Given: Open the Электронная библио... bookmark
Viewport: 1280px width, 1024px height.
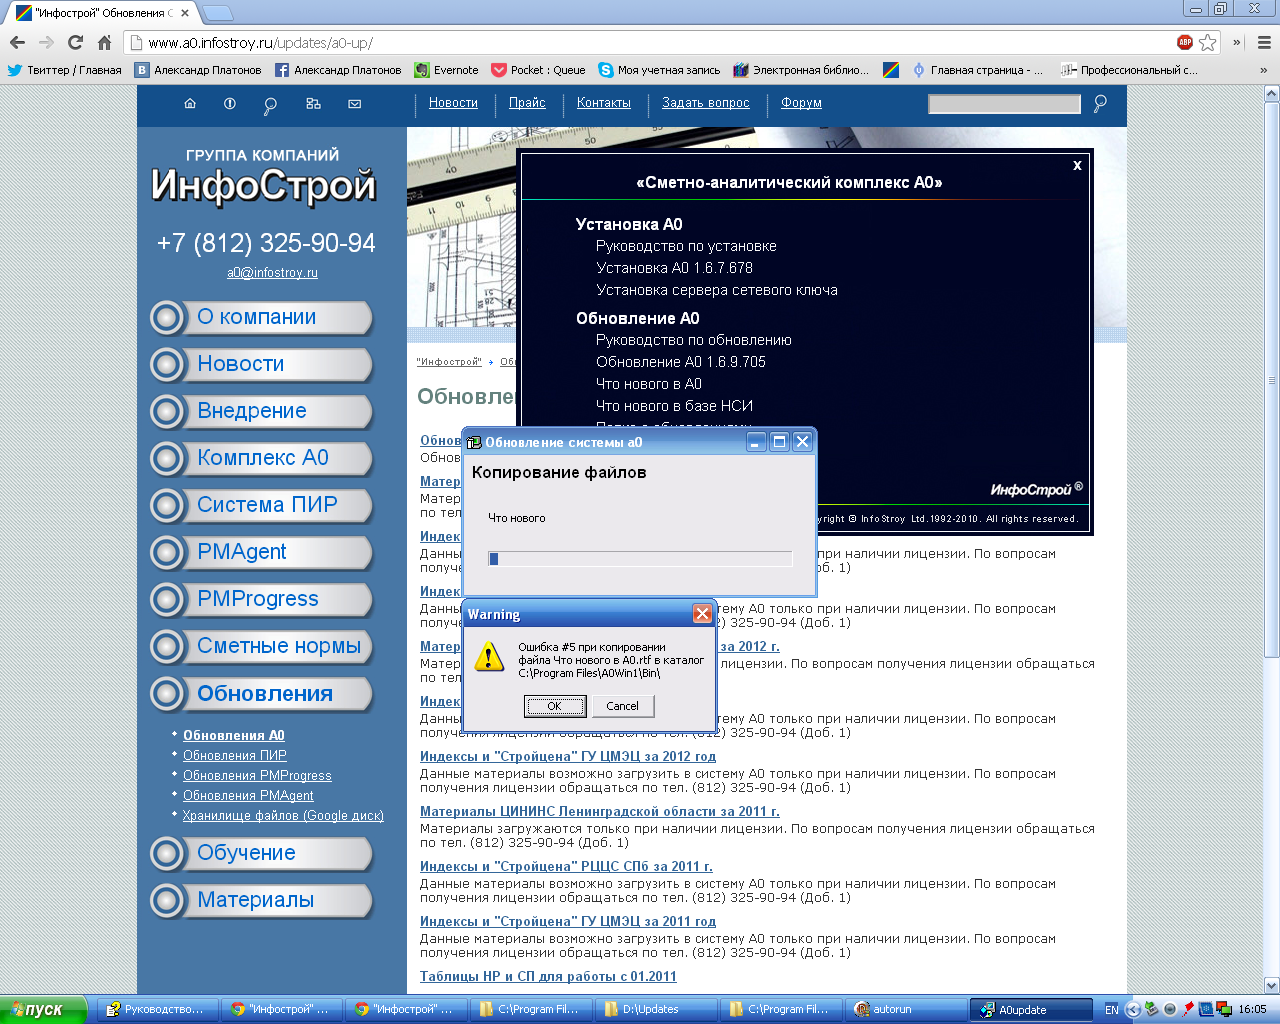Looking at the screenshot, I should tap(801, 70).
